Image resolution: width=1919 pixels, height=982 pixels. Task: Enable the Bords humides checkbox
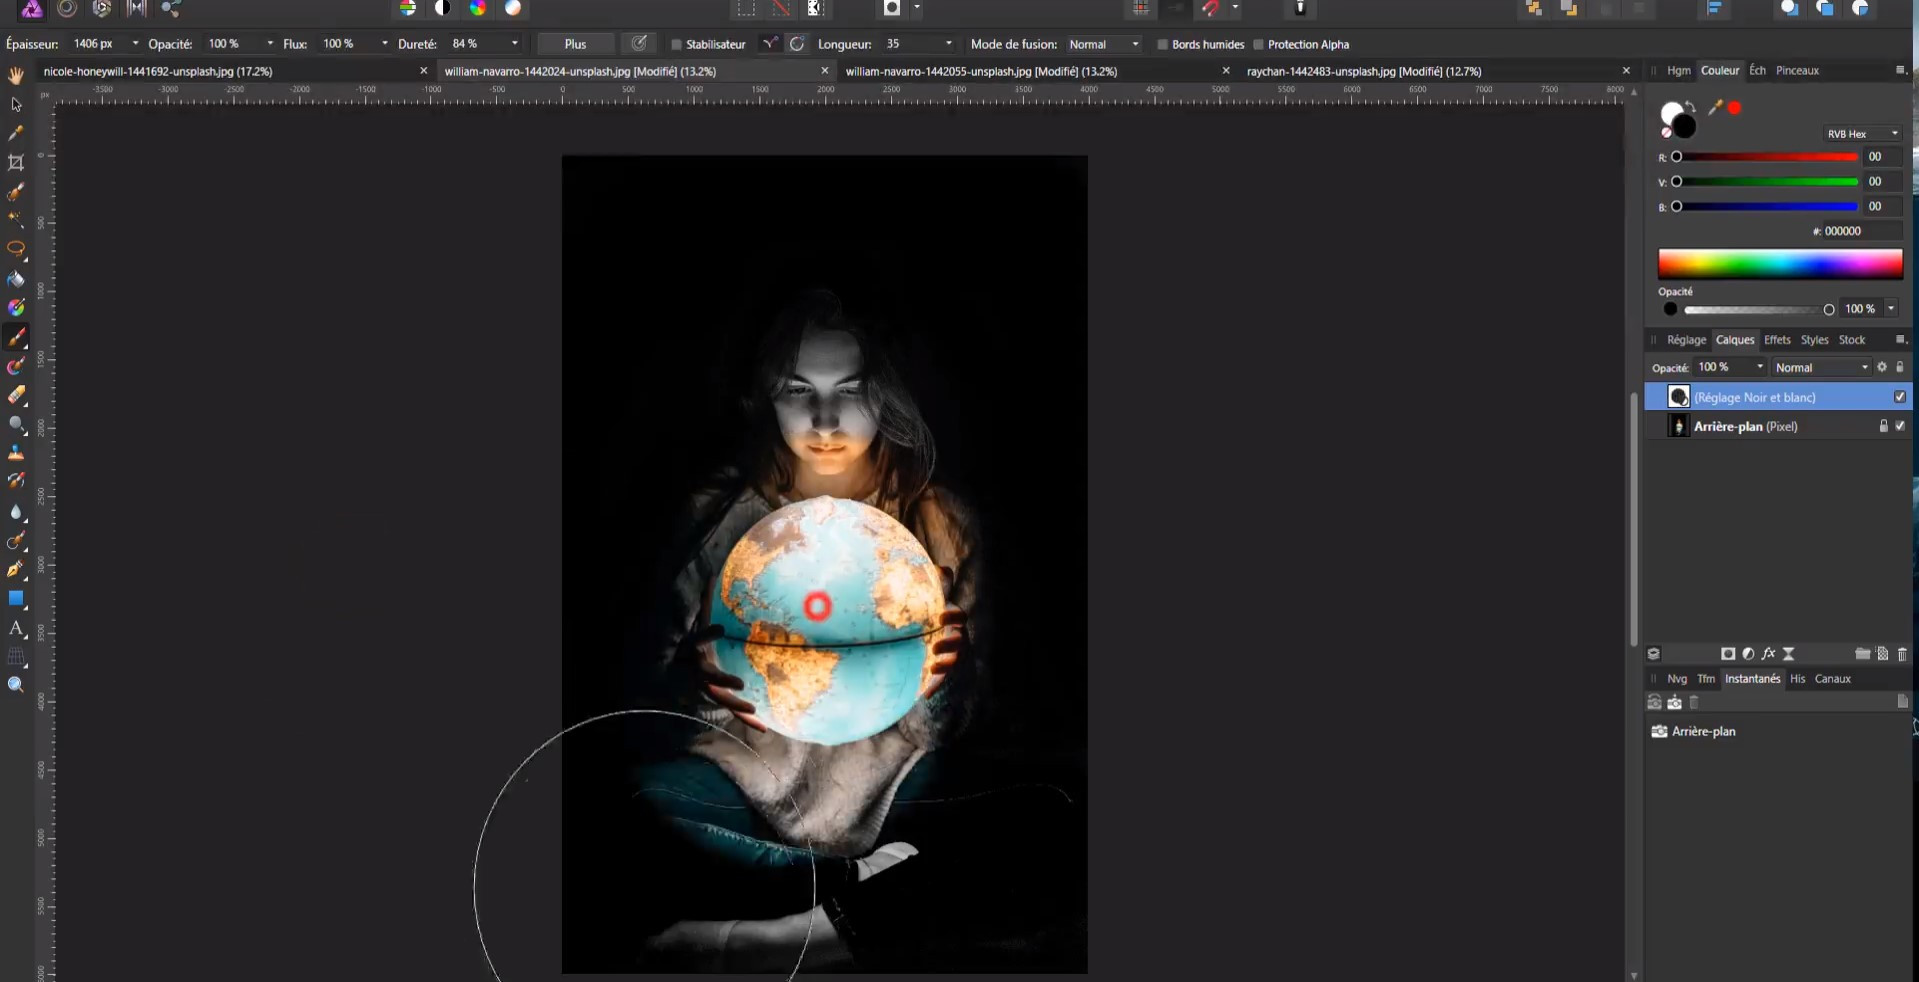[1162, 44]
